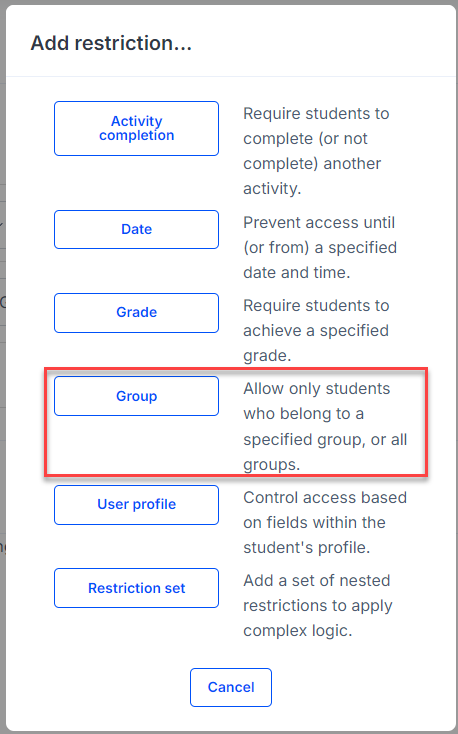Open the User profile restriction option
Image resolution: width=458 pixels, height=734 pixels.
[x=136, y=505]
